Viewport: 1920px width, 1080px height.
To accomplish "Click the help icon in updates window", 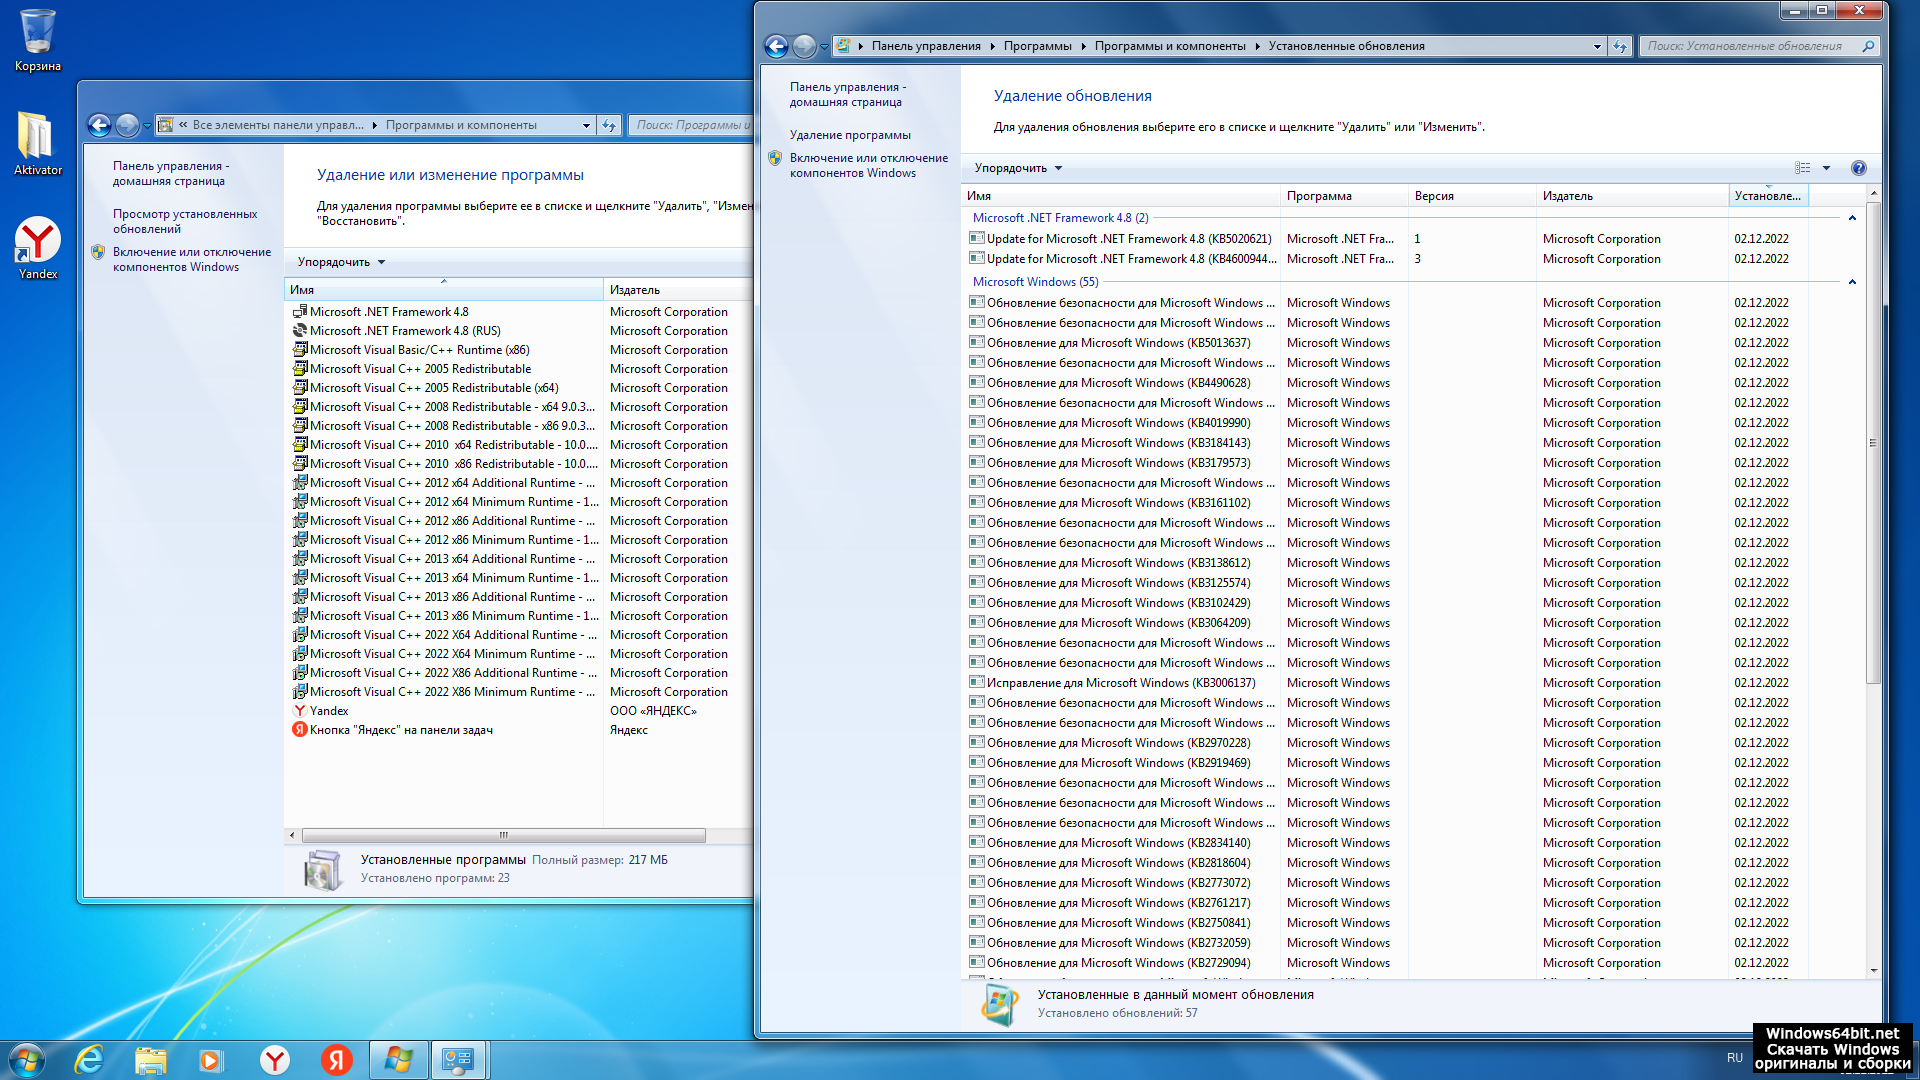I will point(1858,168).
